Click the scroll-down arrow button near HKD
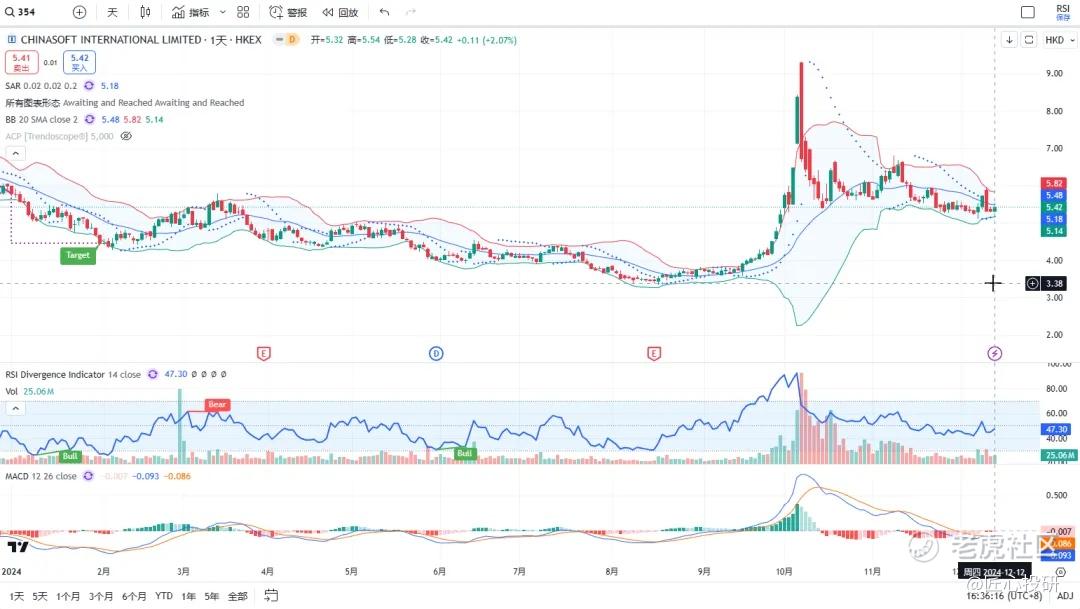The height and width of the screenshot is (609, 1080). 1009,40
